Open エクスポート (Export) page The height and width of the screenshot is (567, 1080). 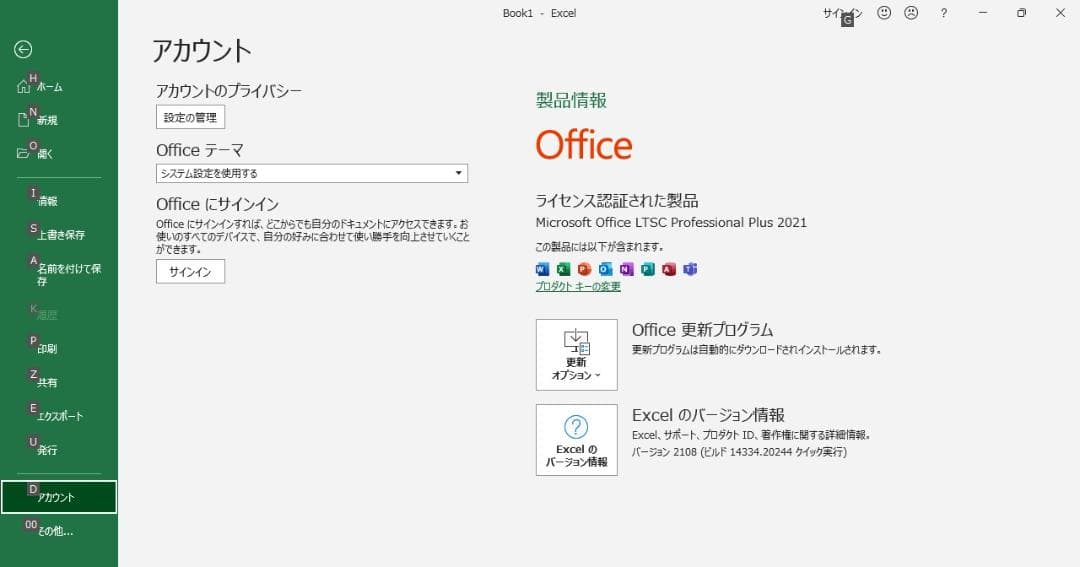point(59,416)
